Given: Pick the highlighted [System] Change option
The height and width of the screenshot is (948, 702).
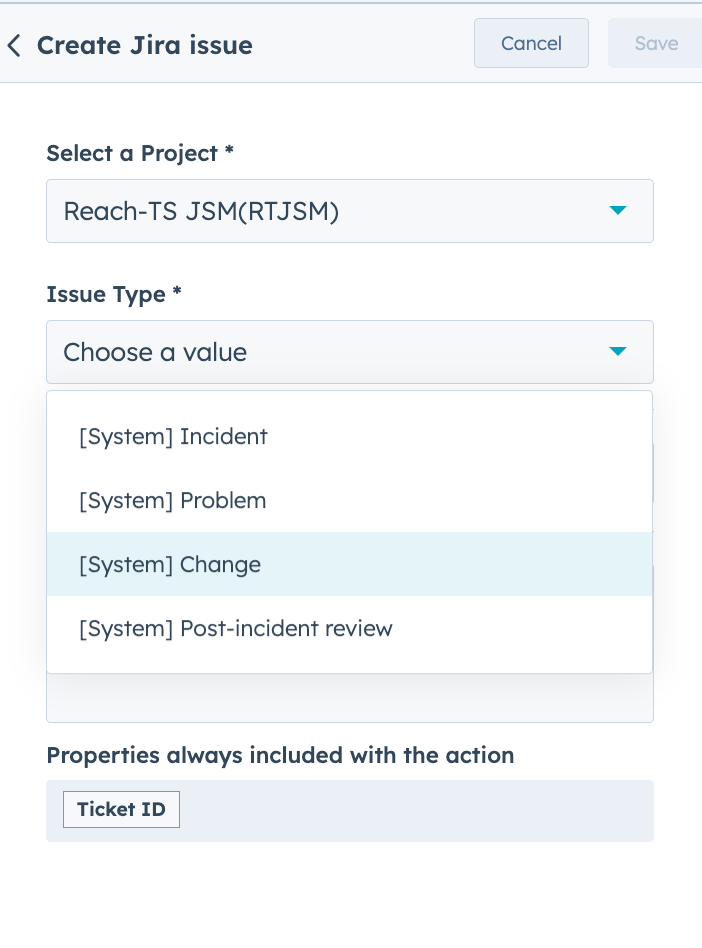Looking at the screenshot, I should tap(349, 565).
